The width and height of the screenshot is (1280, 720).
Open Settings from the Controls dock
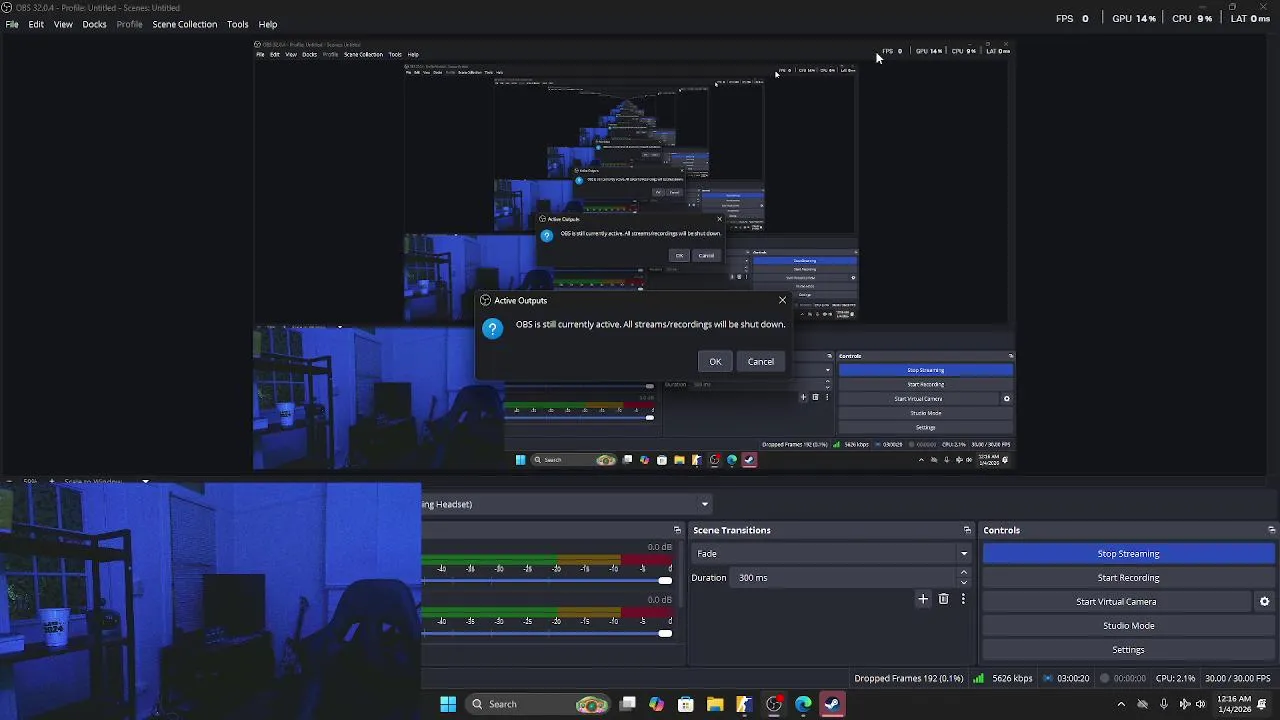[1128, 649]
